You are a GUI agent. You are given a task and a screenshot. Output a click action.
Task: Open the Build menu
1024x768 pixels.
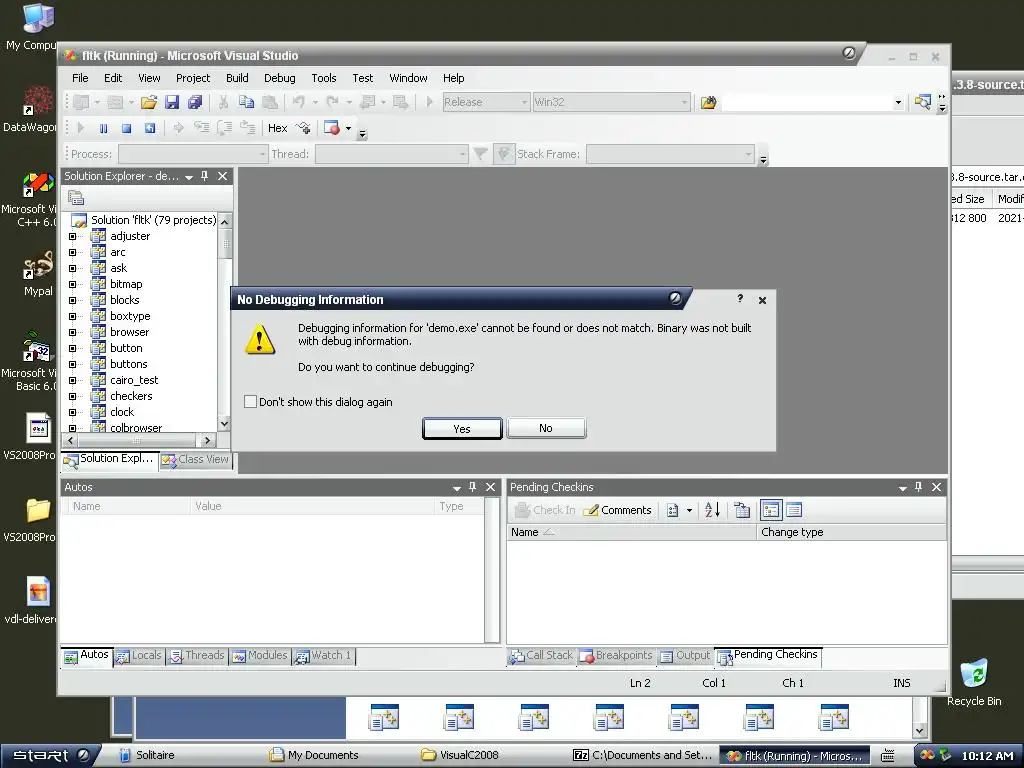tap(237, 78)
